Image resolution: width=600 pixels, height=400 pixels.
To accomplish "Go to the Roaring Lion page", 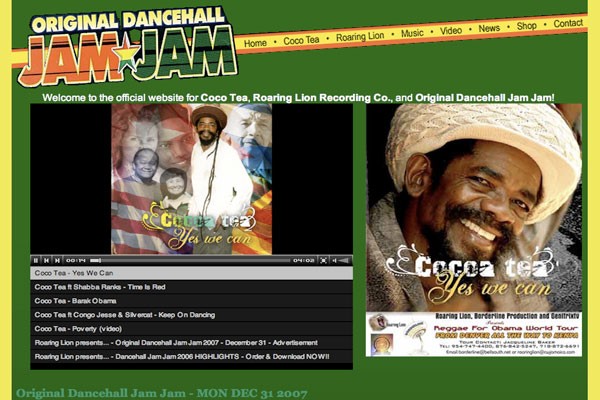I will [360, 36].
